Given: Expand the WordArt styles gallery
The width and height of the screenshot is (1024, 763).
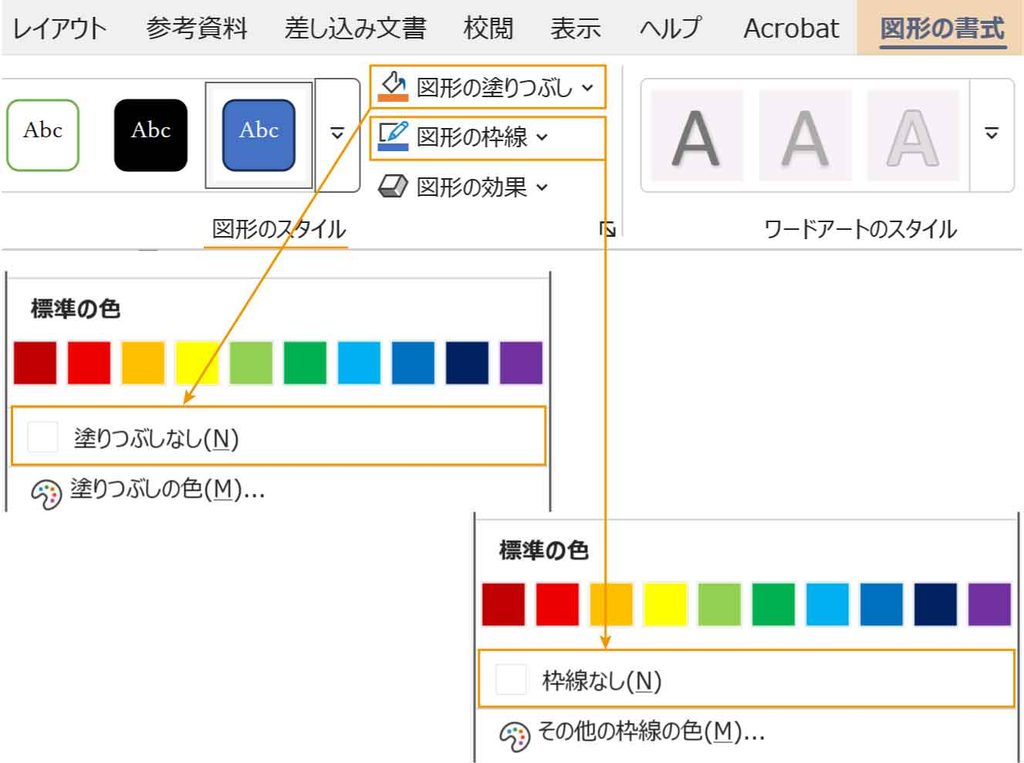Looking at the screenshot, I should [991, 135].
